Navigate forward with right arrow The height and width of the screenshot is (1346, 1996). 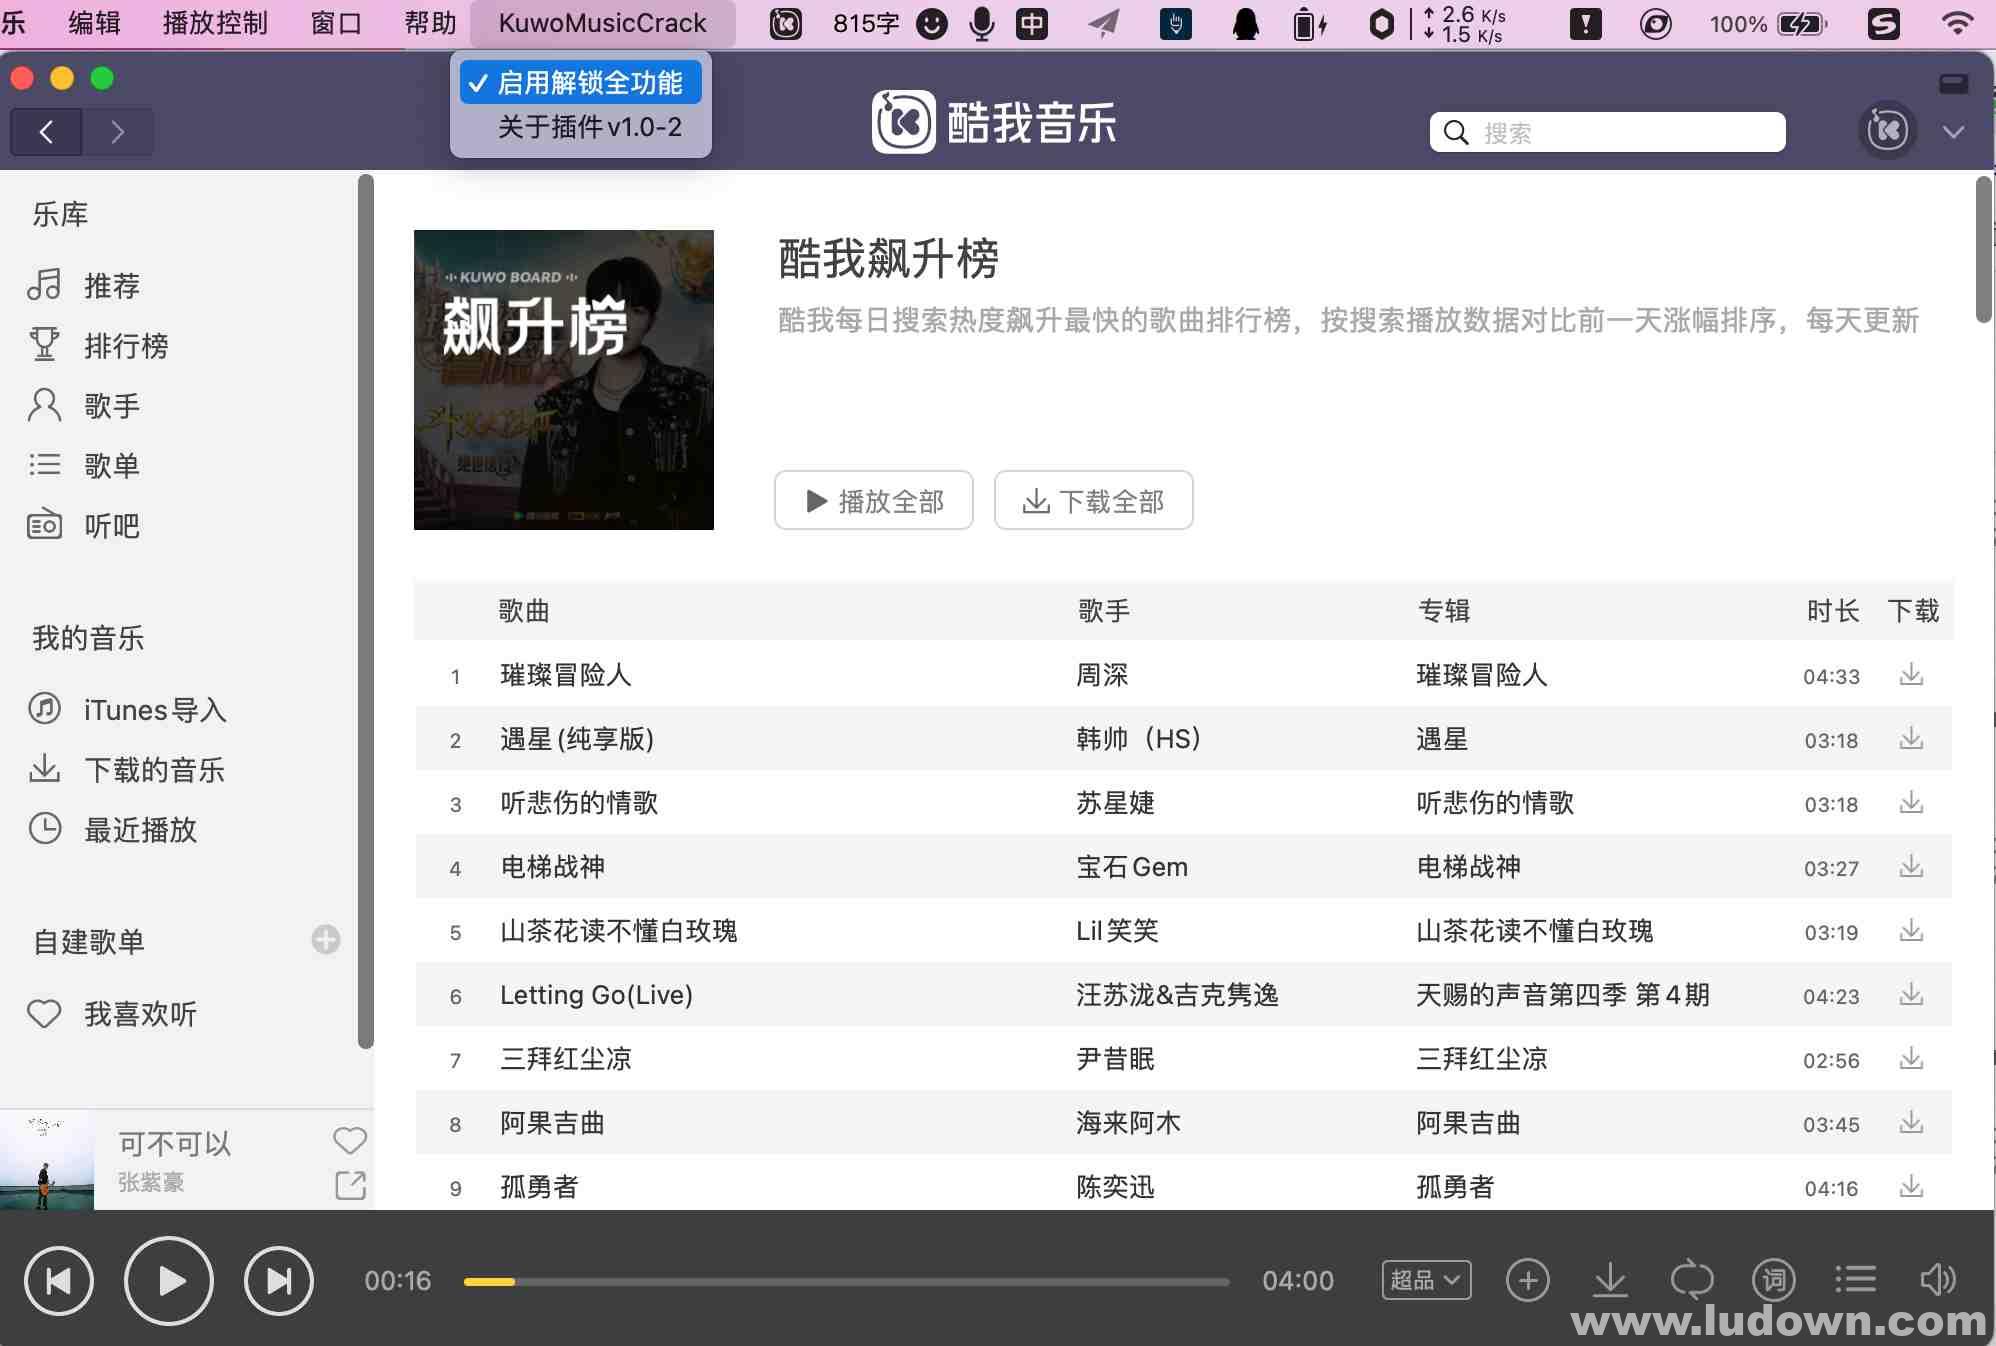coord(118,132)
